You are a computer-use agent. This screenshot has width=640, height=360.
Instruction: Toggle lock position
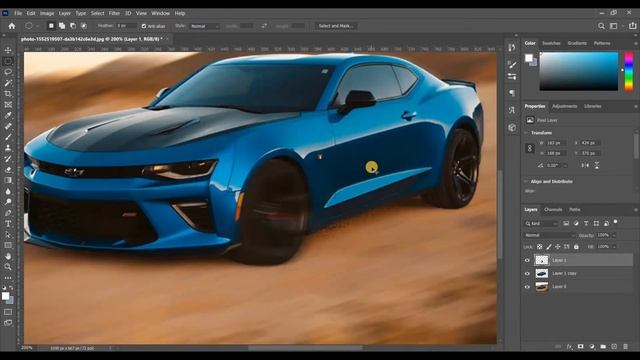pyautogui.click(x=558, y=247)
